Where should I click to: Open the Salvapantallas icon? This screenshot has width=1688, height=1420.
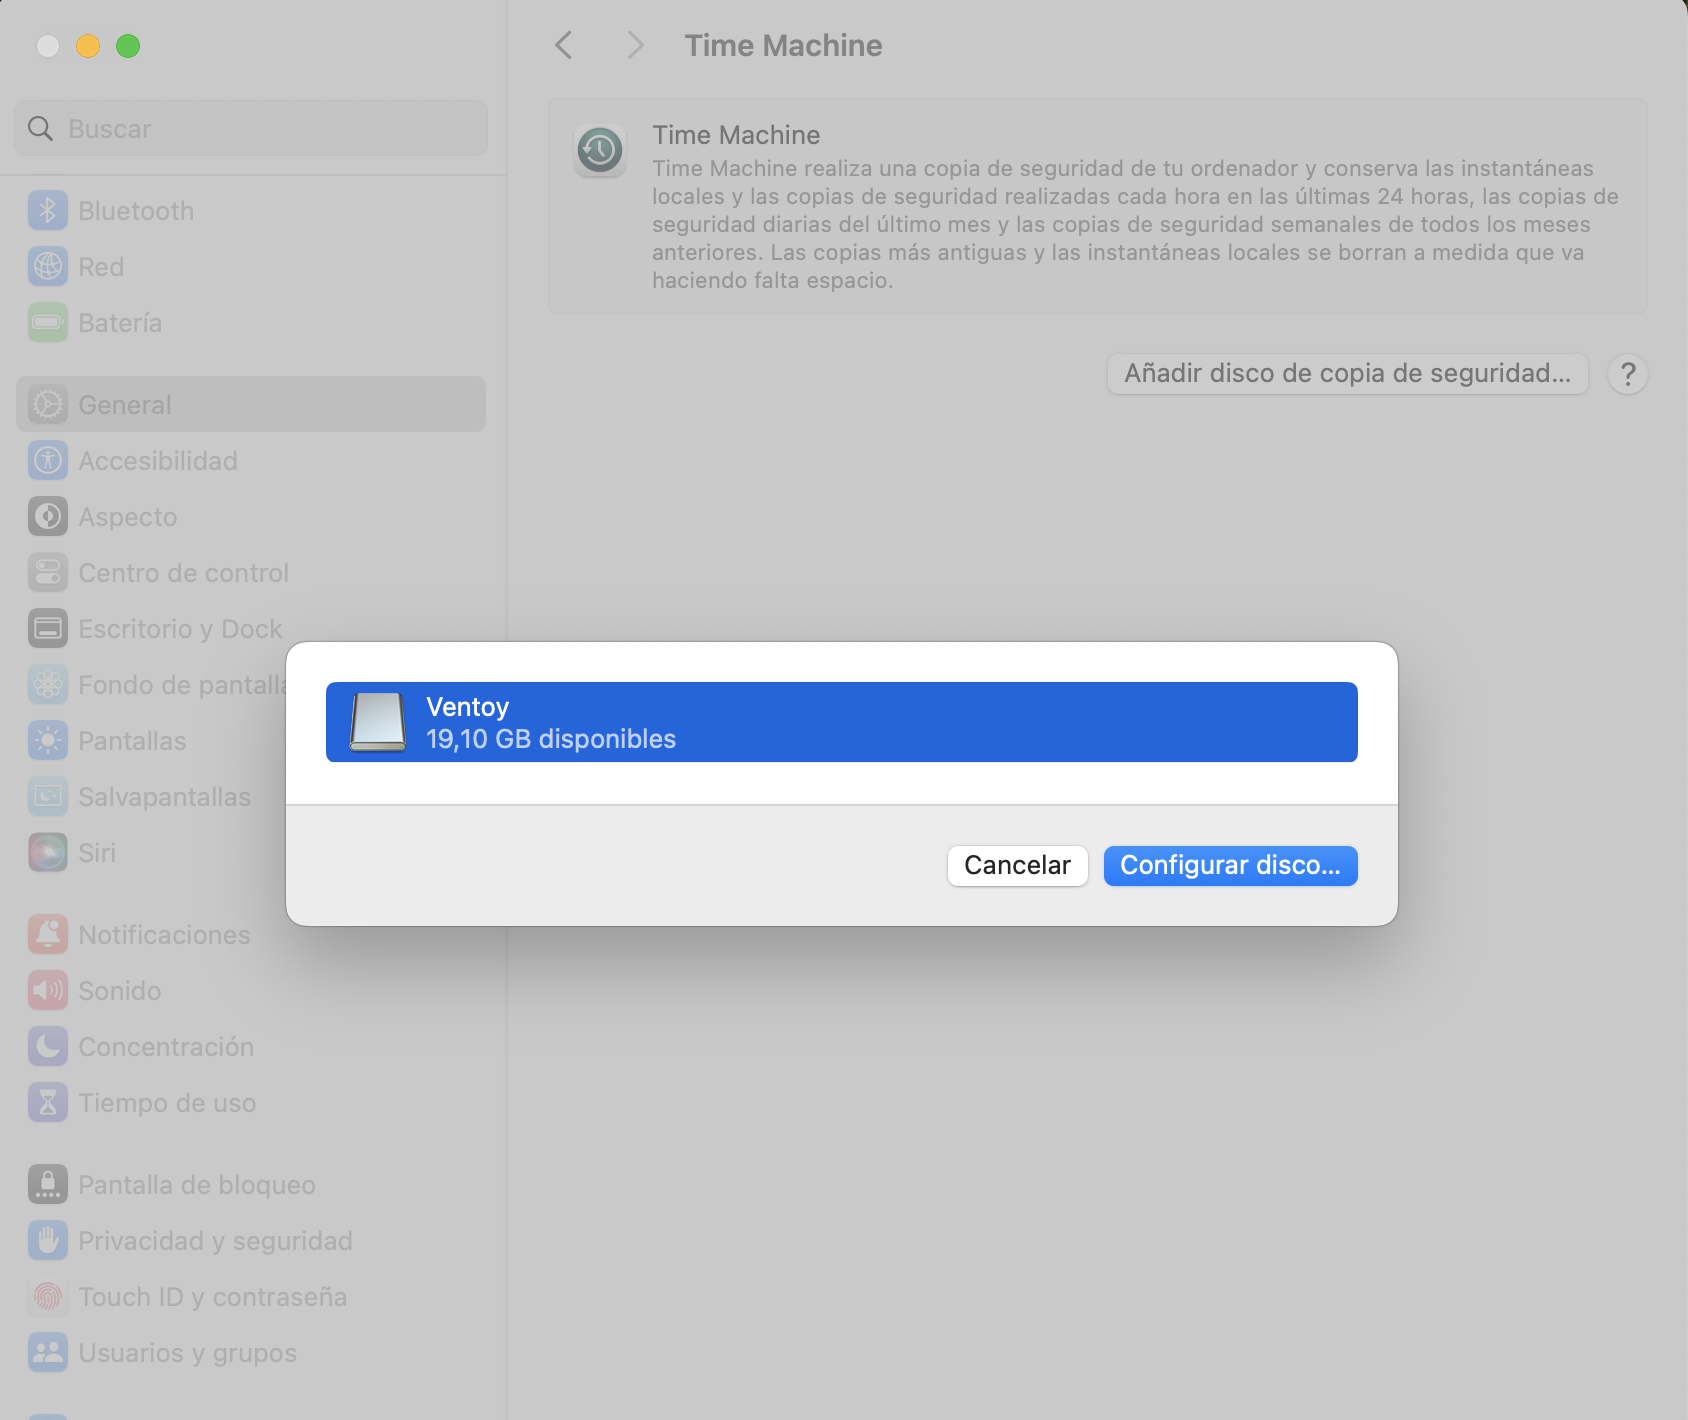[x=48, y=797]
